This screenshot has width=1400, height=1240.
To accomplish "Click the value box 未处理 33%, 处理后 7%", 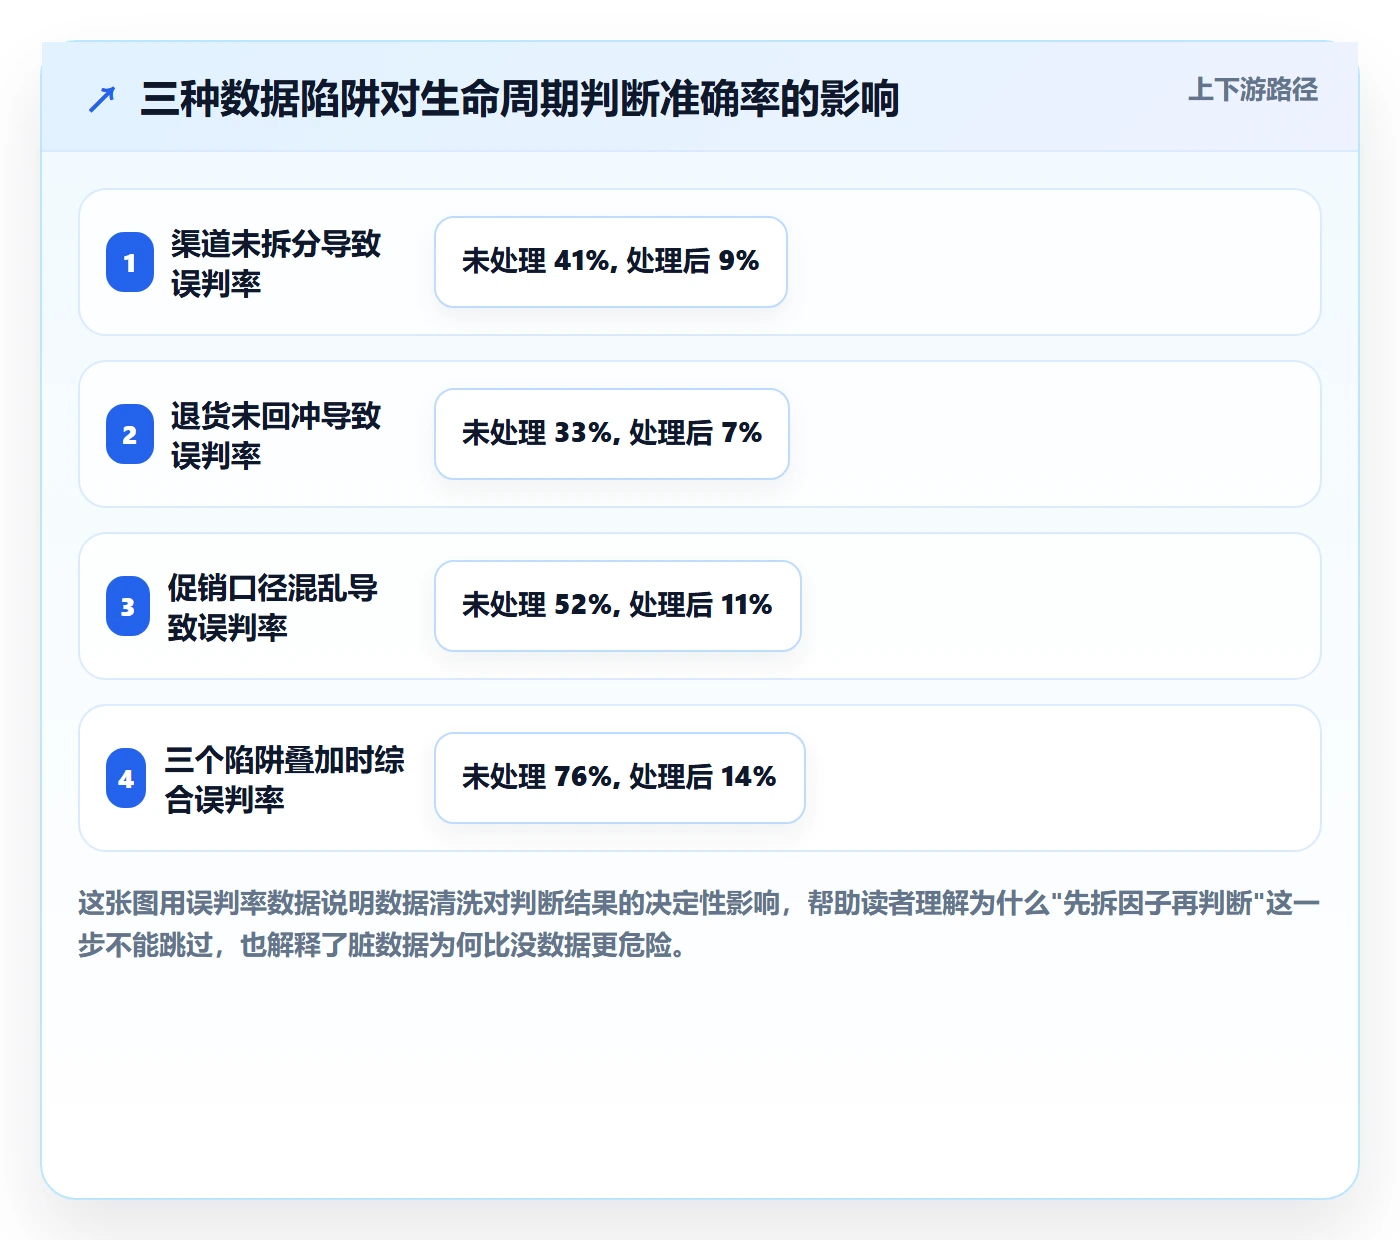I will (x=612, y=434).
